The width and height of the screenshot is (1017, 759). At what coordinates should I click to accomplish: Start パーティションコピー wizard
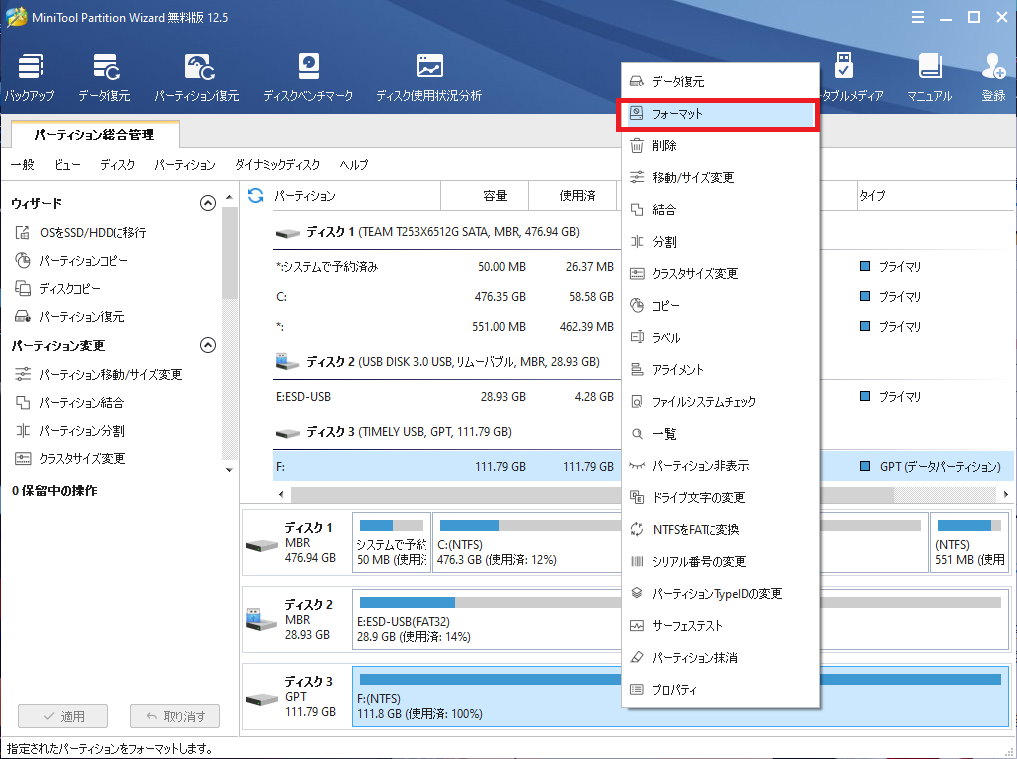(x=71, y=261)
